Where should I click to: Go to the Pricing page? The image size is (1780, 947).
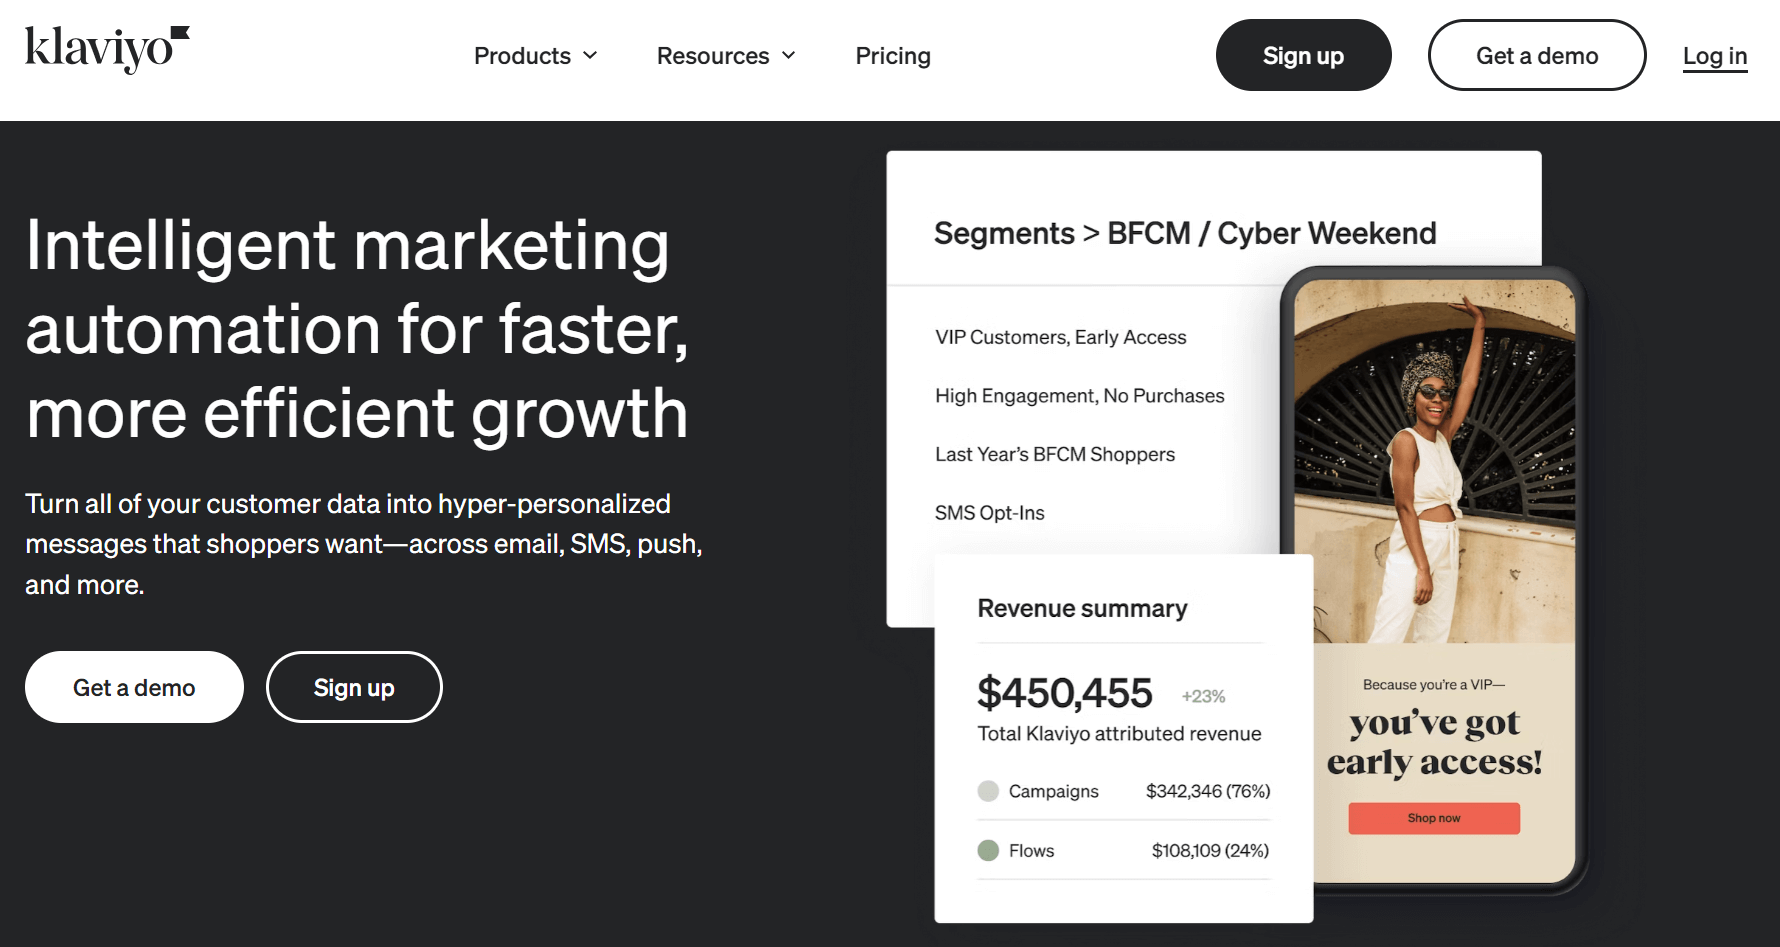point(893,56)
